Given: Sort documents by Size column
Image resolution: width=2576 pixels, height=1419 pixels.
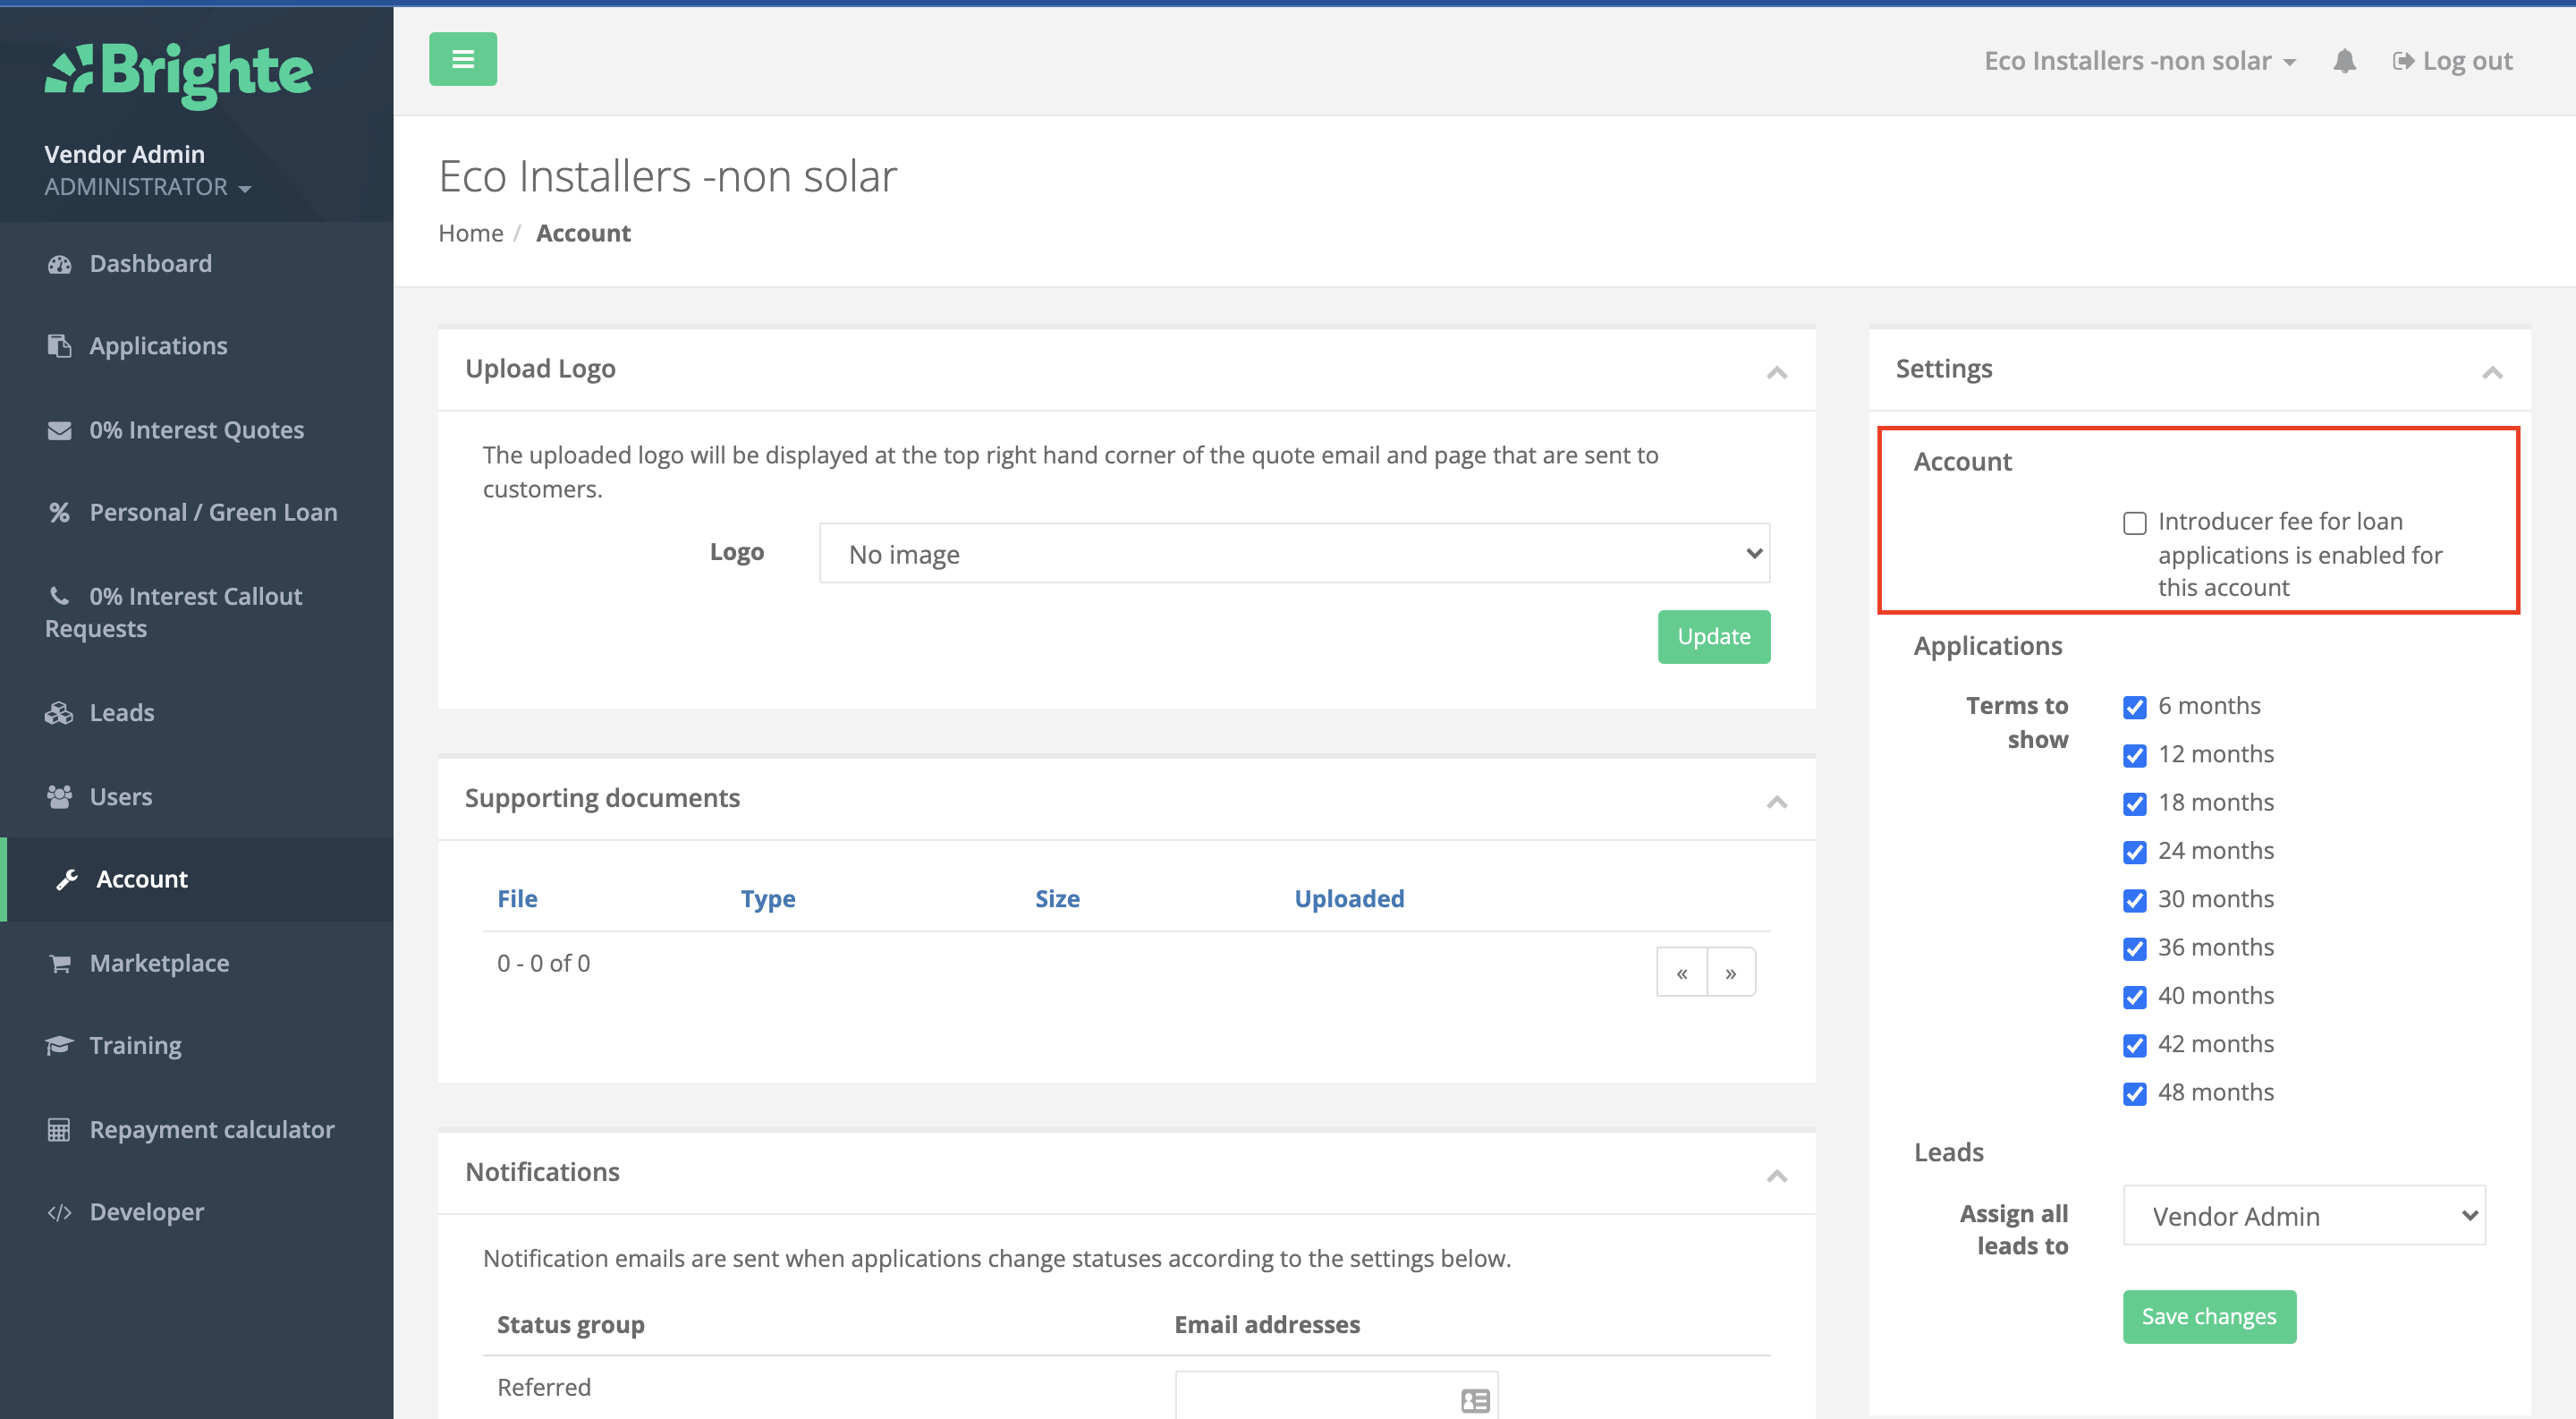Looking at the screenshot, I should click(x=1057, y=899).
